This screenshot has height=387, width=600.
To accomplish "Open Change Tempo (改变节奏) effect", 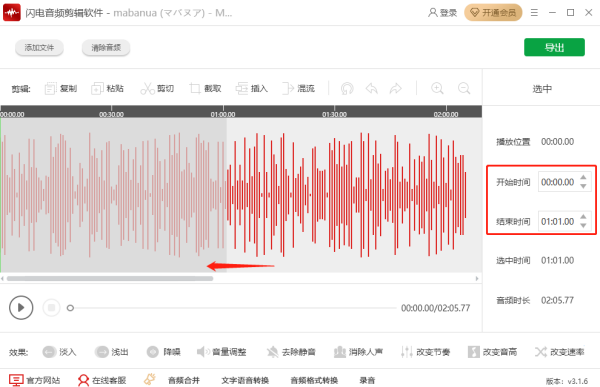I will (425, 351).
